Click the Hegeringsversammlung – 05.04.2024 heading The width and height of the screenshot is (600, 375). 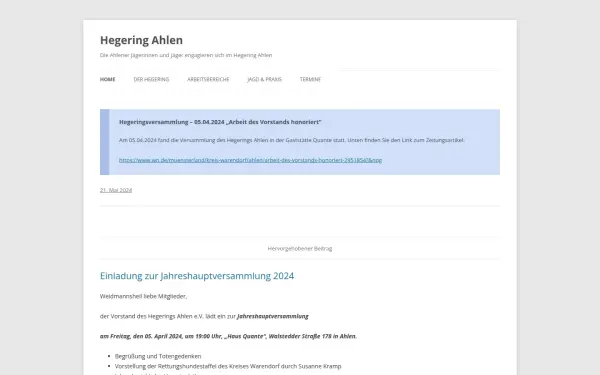[220, 122]
